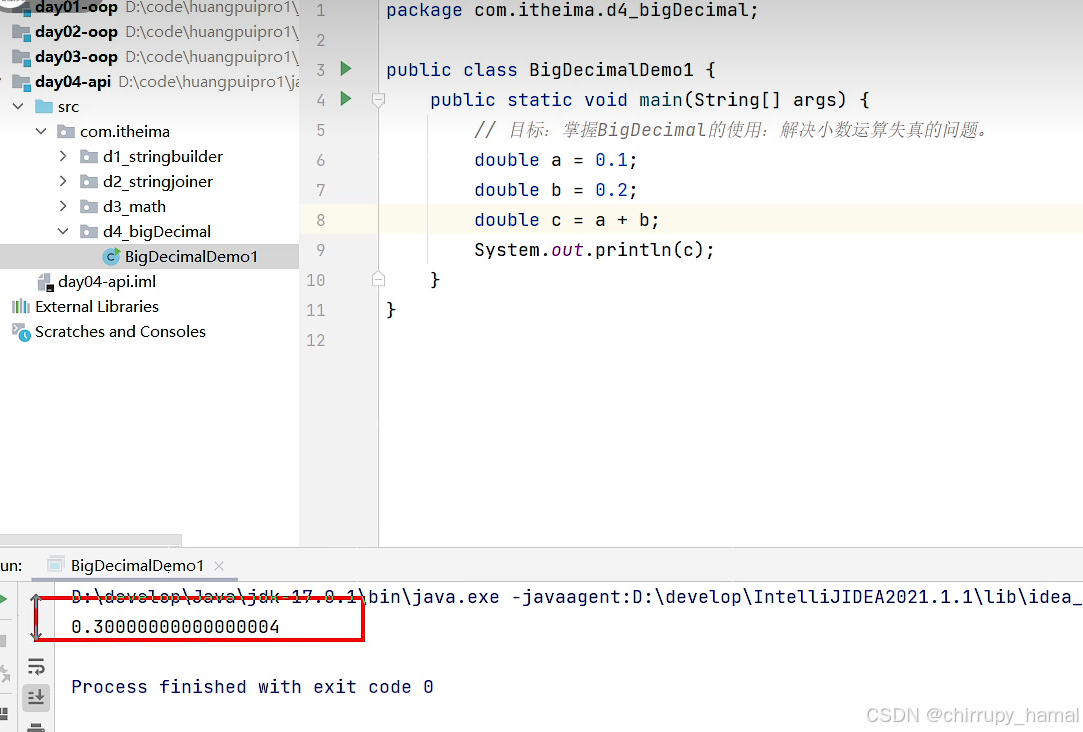The image size is (1083, 732).
Task: Click 'main(String[] args)' signature text
Action: tap(742, 100)
